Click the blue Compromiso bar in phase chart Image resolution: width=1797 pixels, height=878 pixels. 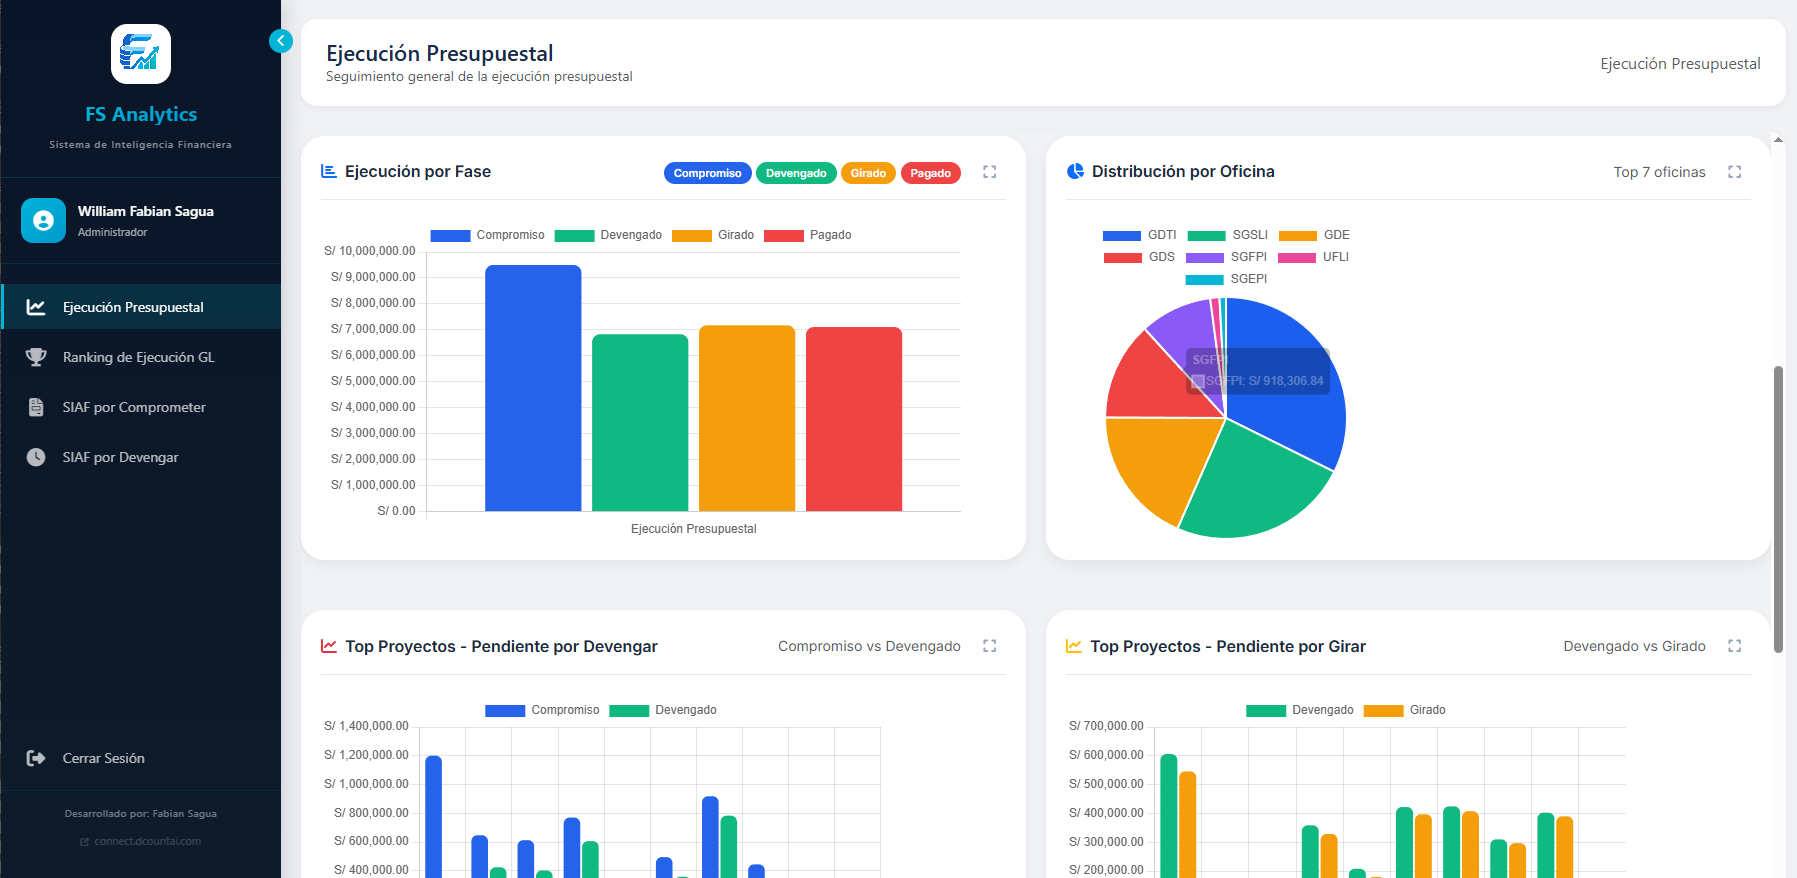point(533,388)
